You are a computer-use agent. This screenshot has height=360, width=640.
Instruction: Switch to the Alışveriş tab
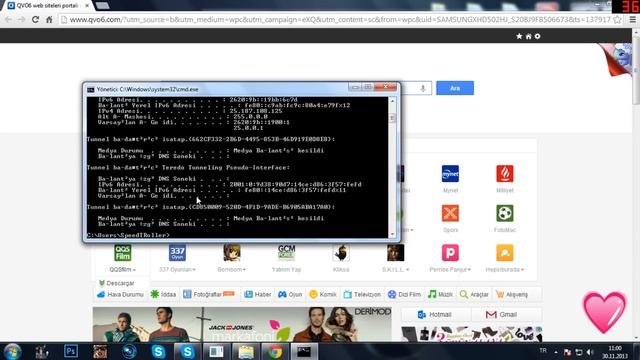point(512,295)
